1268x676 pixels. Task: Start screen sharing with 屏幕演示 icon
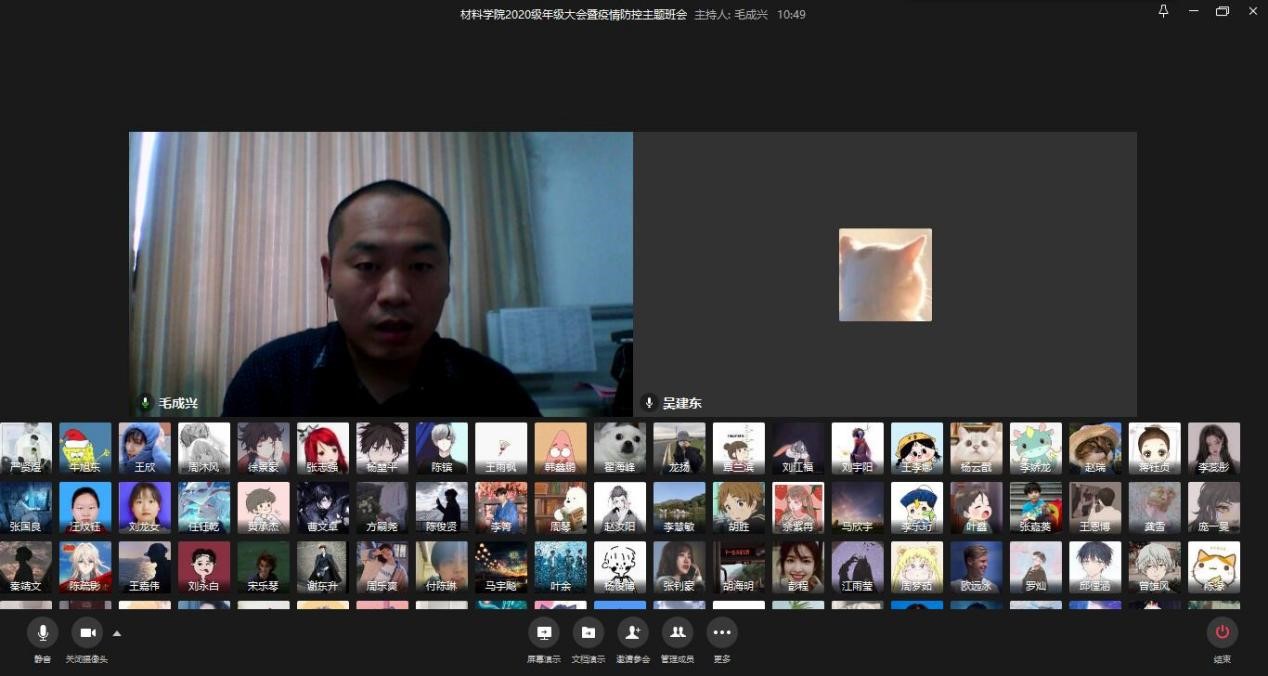[x=544, y=633]
